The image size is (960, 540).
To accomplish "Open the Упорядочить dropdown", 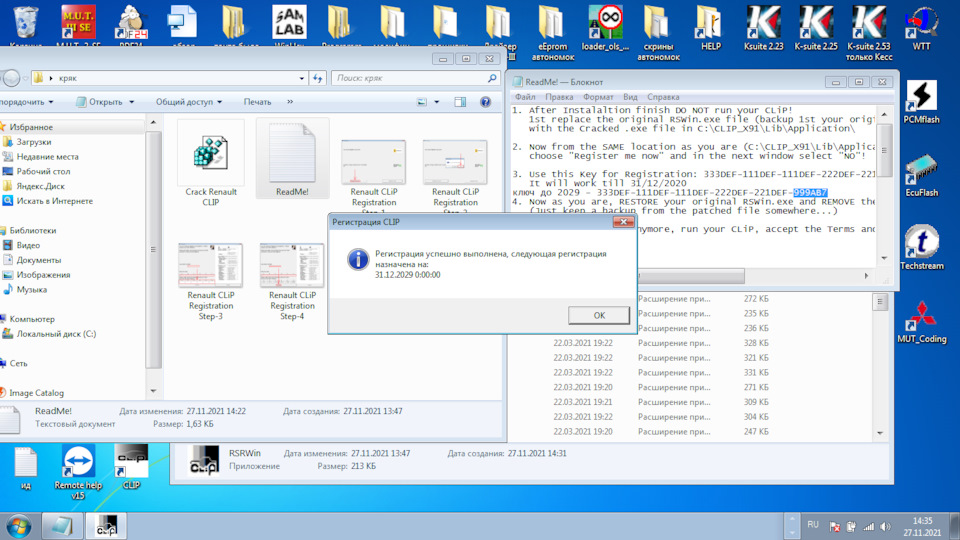I will point(27,102).
